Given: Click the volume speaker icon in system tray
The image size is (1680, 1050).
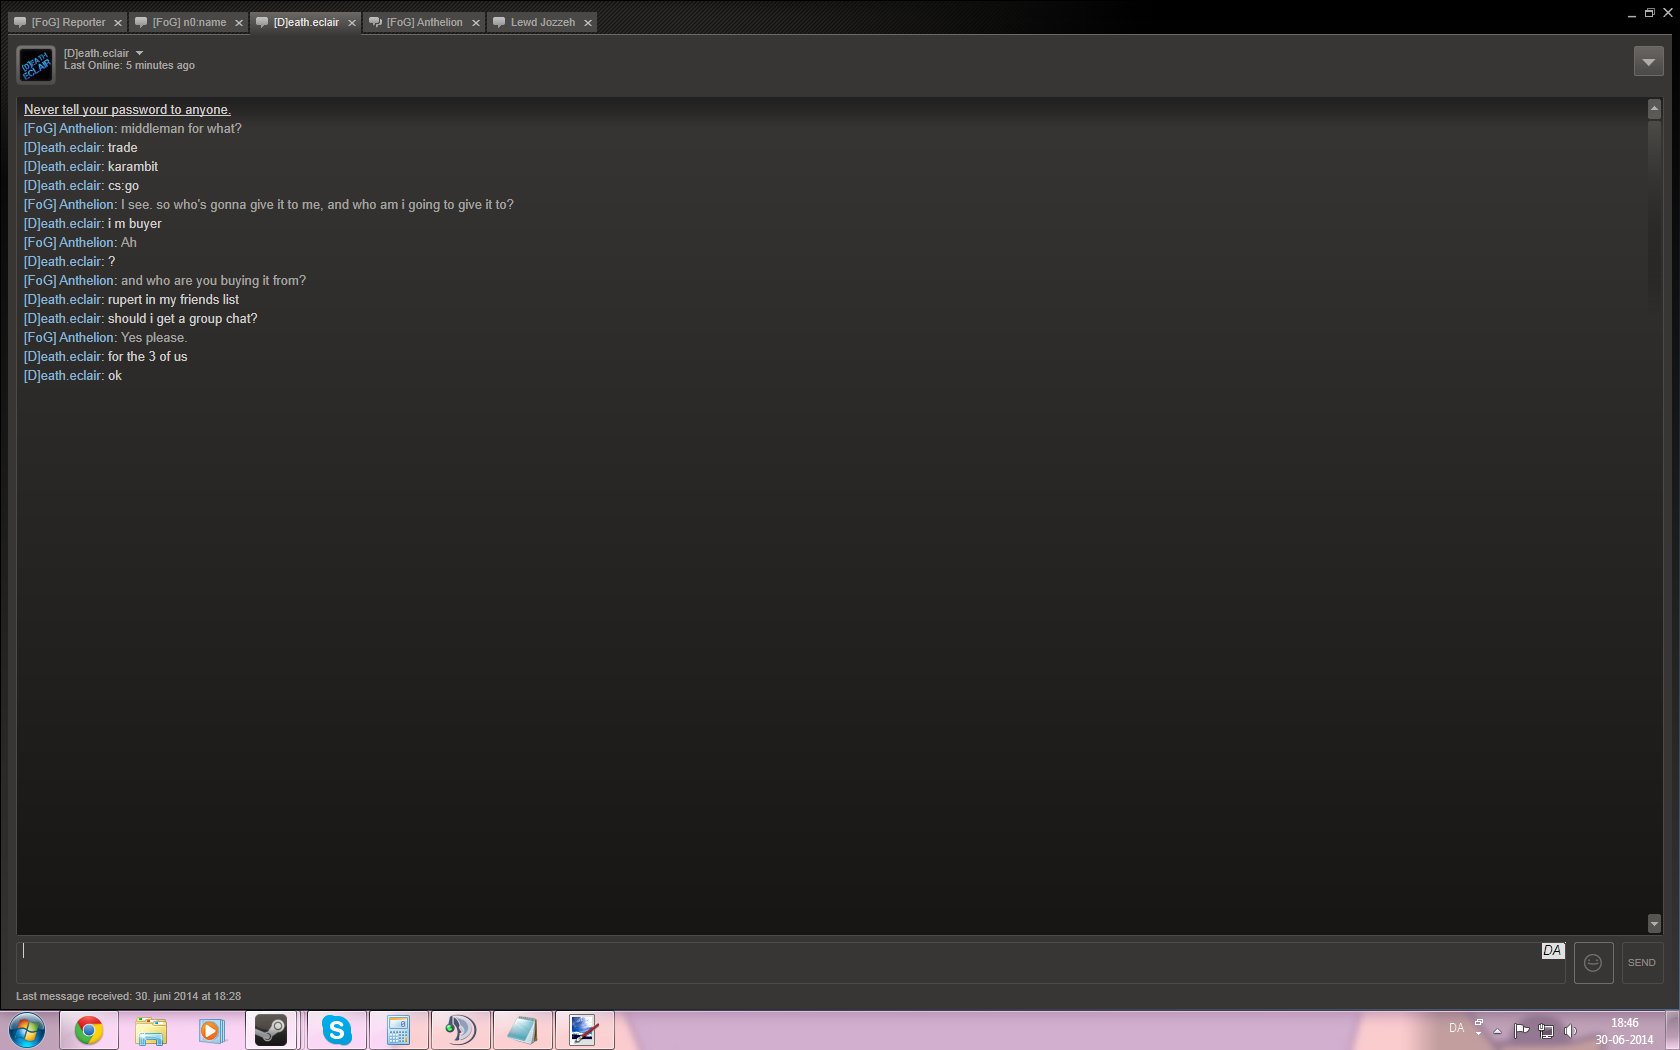Looking at the screenshot, I should pyautogui.click(x=1570, y=1031).
